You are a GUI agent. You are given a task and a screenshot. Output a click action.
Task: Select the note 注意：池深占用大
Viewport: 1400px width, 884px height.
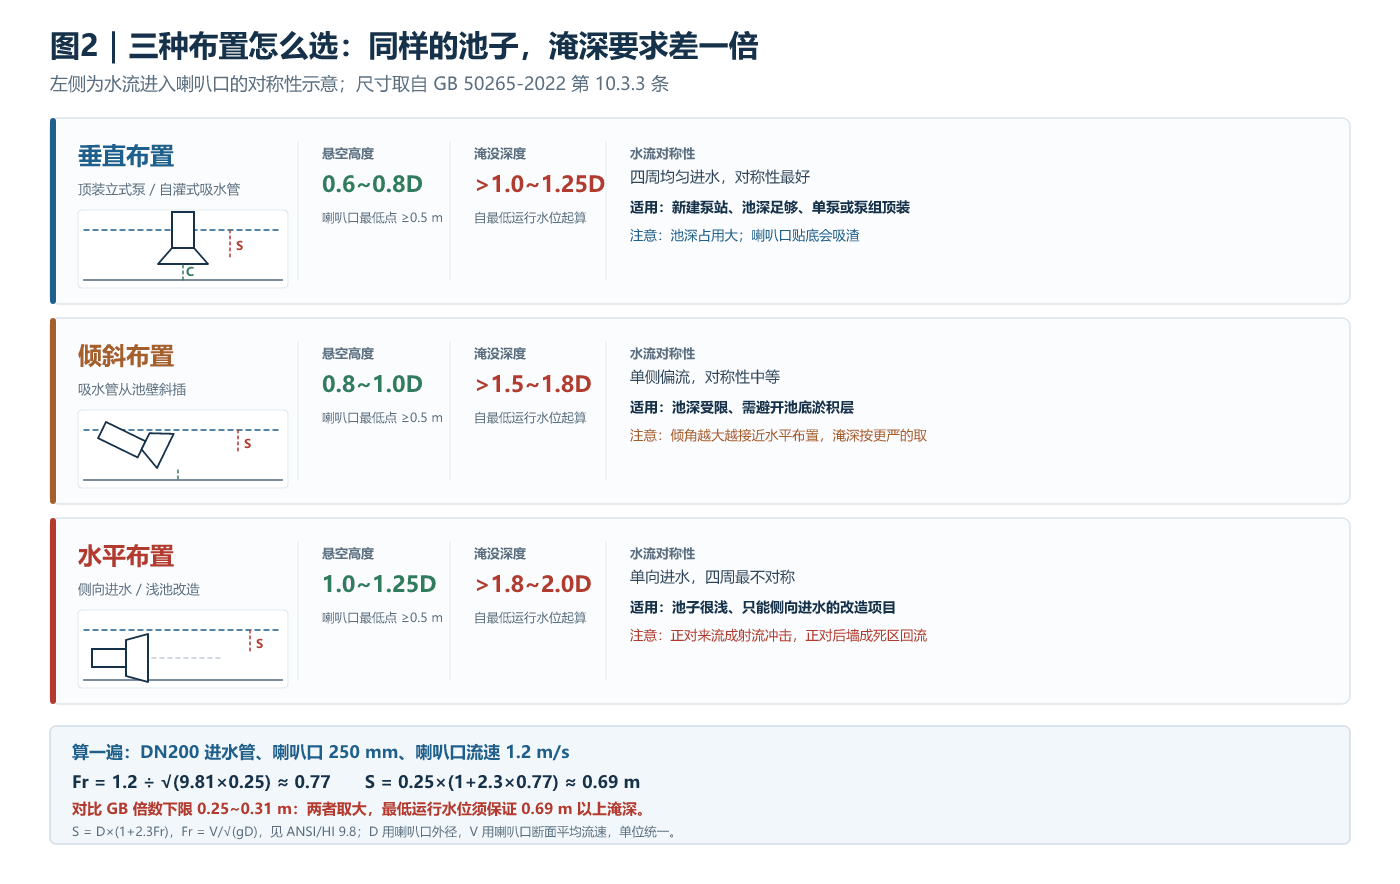point(745,235)
